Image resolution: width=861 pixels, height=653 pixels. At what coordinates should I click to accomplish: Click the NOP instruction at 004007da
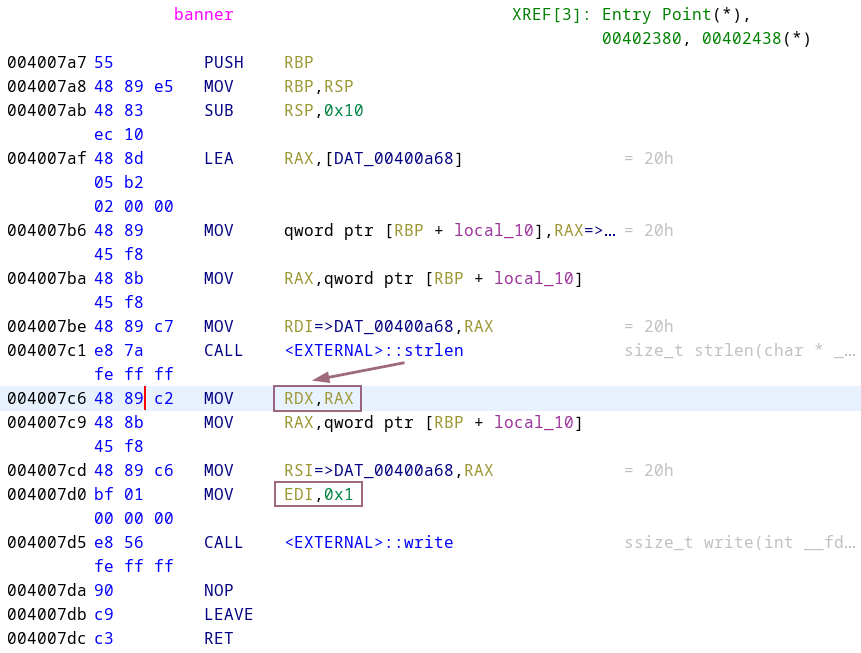coord(219,590)
